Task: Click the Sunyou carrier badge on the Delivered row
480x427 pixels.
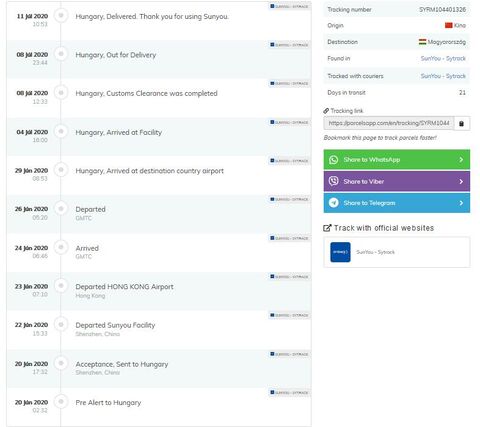Action: 289,6
